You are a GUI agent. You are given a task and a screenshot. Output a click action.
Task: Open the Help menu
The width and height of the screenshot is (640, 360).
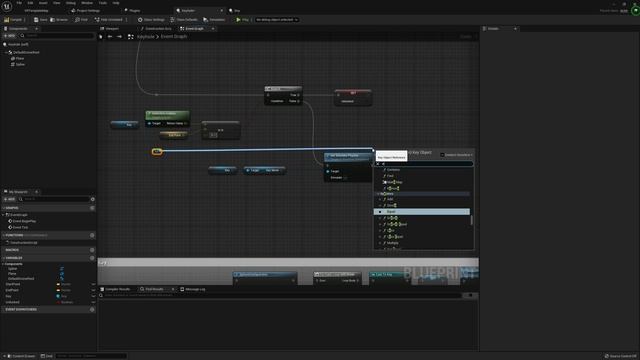116,3
